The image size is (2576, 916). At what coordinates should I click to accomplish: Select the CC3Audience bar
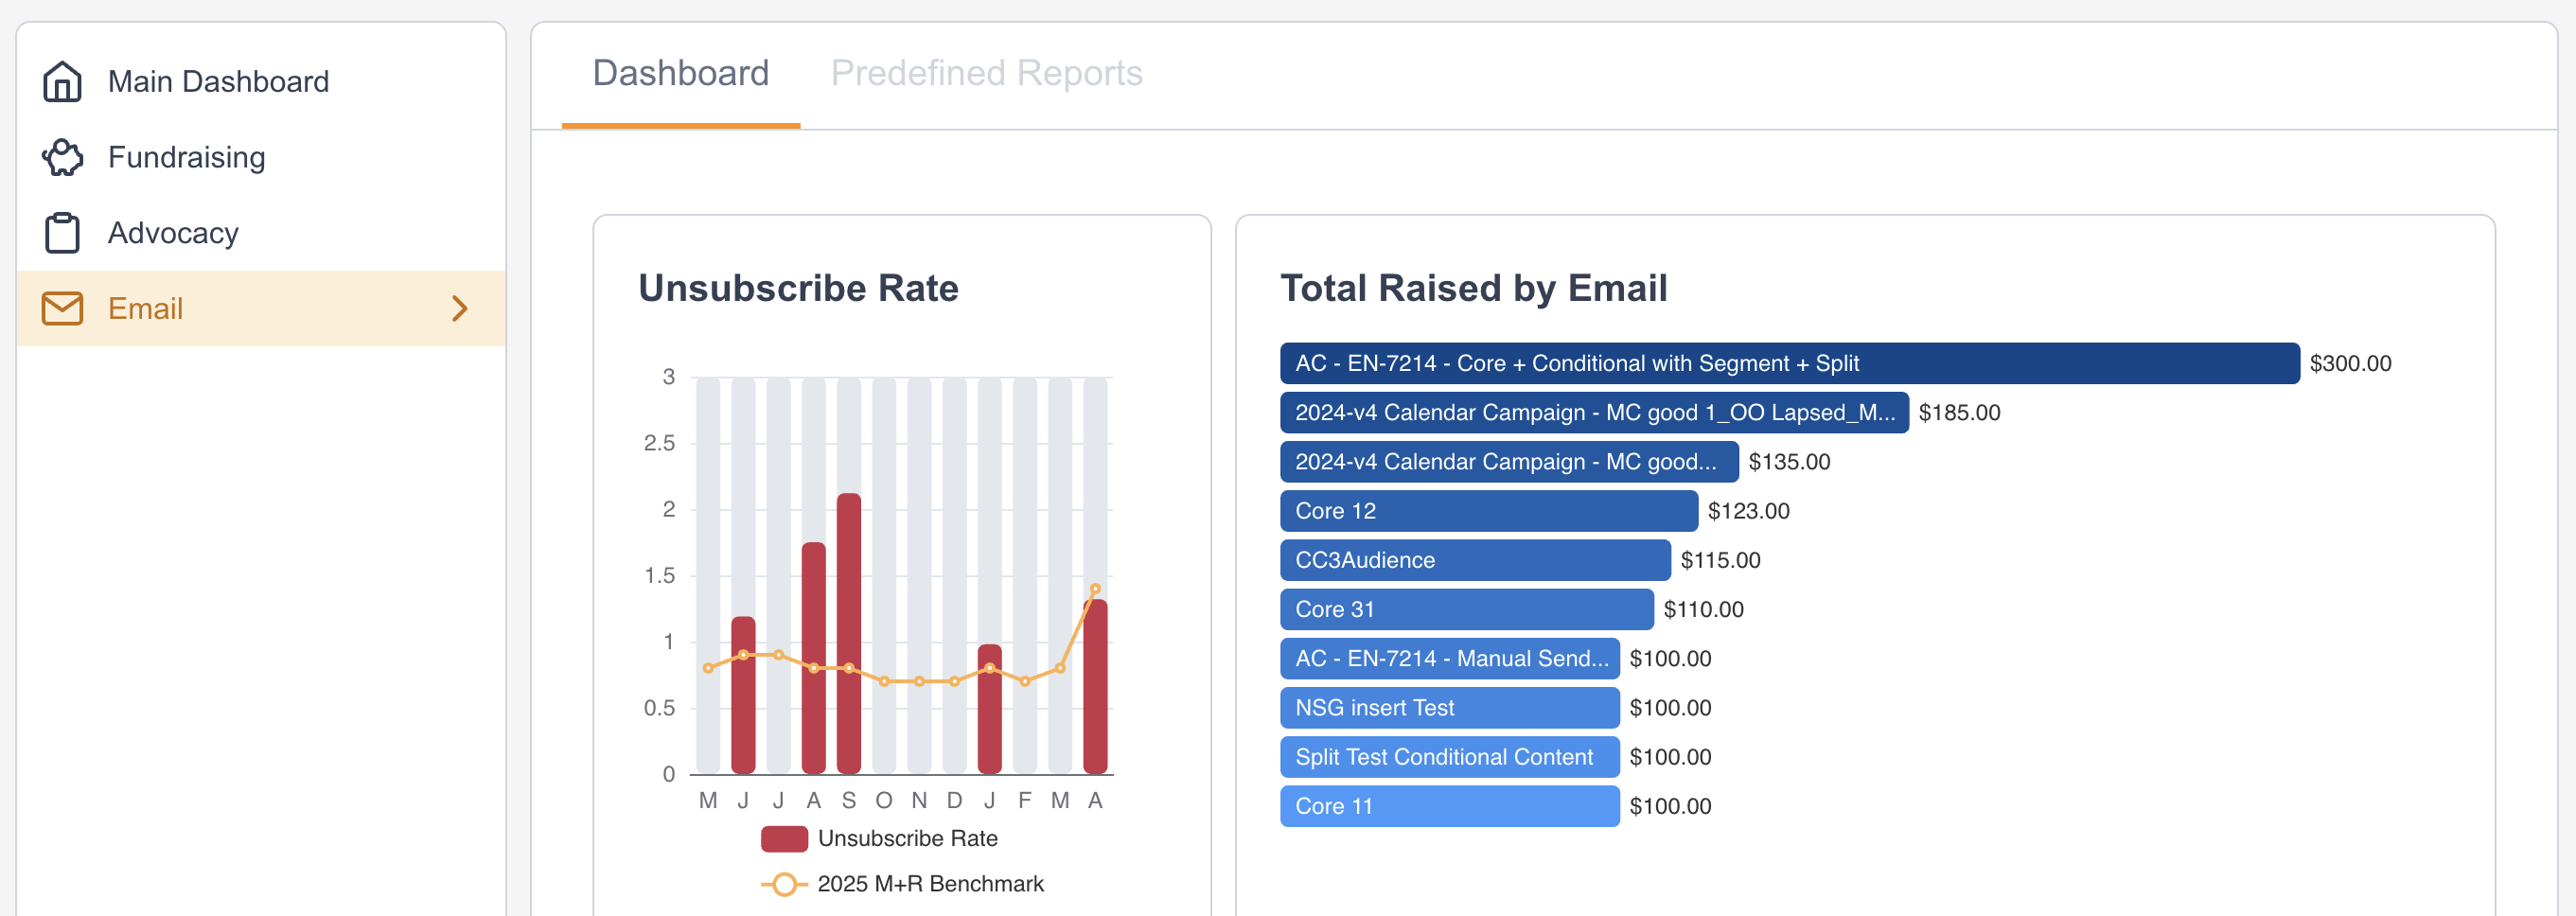1474,560
